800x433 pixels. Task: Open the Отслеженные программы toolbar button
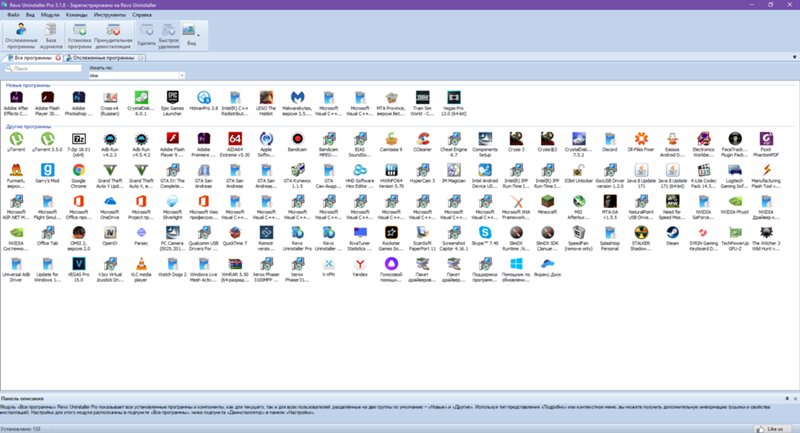tap(21, 36)
